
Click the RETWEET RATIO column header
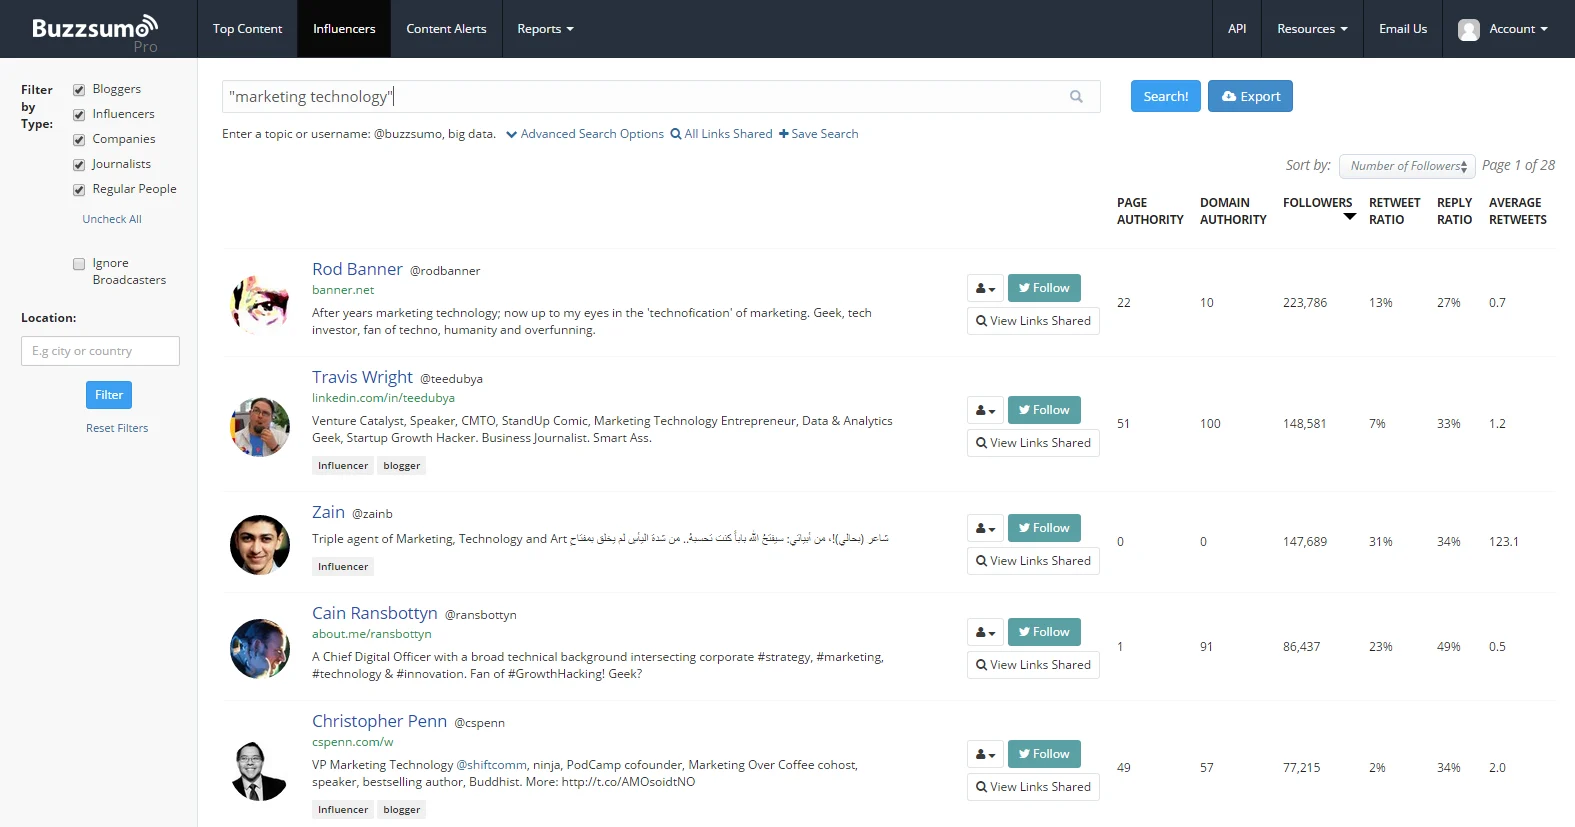(x=1394, y=211)
